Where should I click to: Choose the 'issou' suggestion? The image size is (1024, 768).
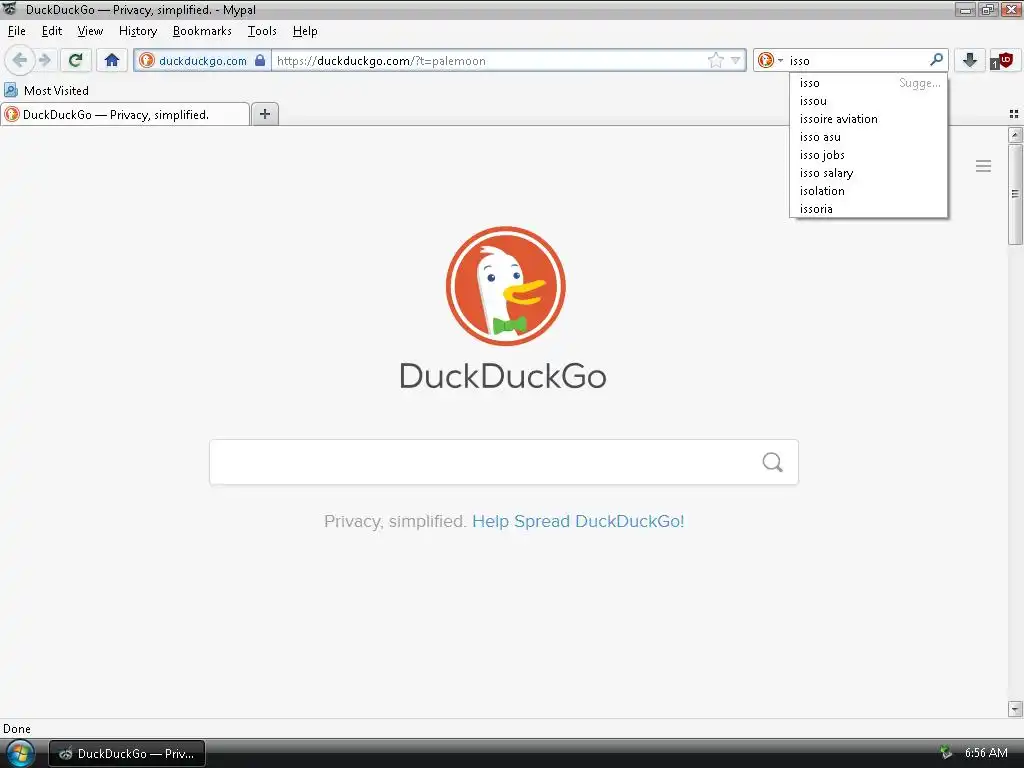pos(869,101)
